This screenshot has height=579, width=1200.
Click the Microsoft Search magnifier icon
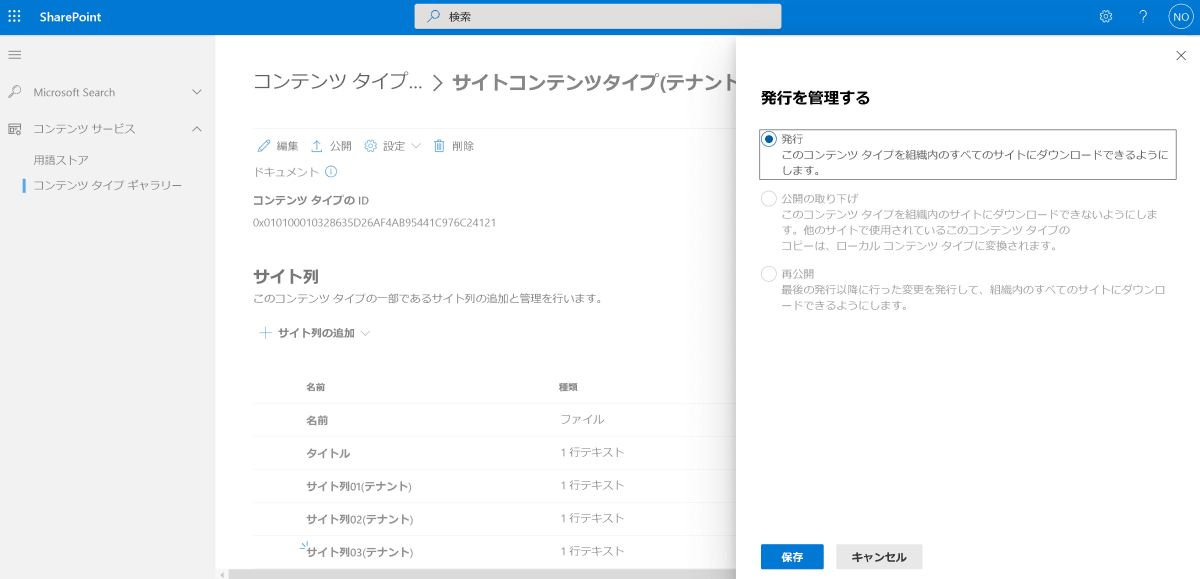15,92
